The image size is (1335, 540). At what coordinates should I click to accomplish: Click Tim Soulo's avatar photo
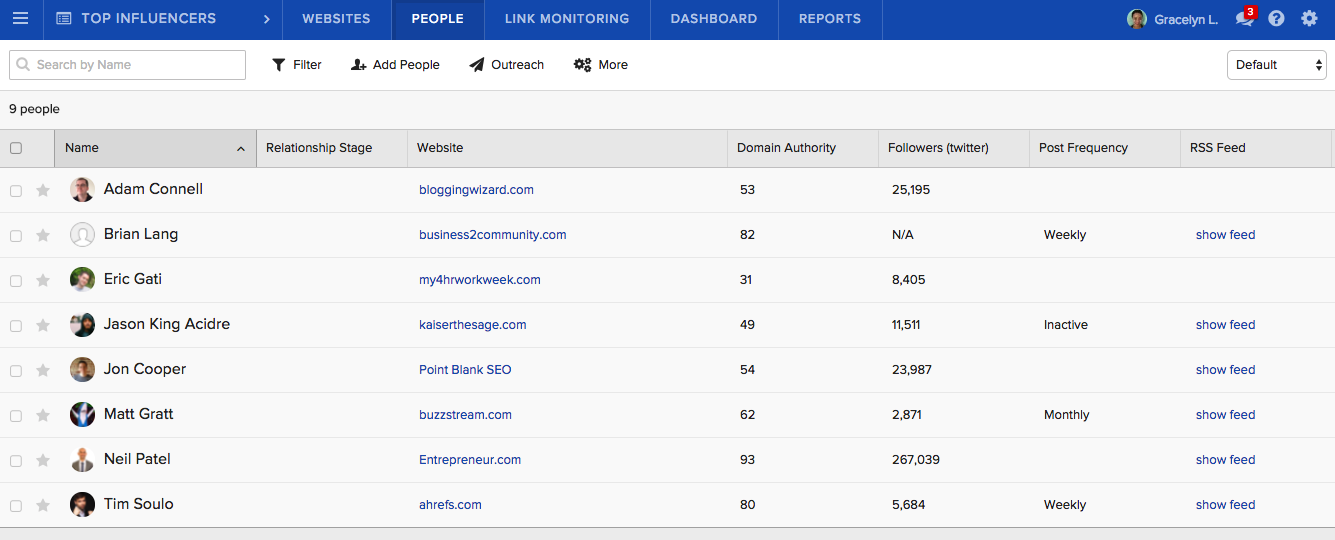point(82,505)
